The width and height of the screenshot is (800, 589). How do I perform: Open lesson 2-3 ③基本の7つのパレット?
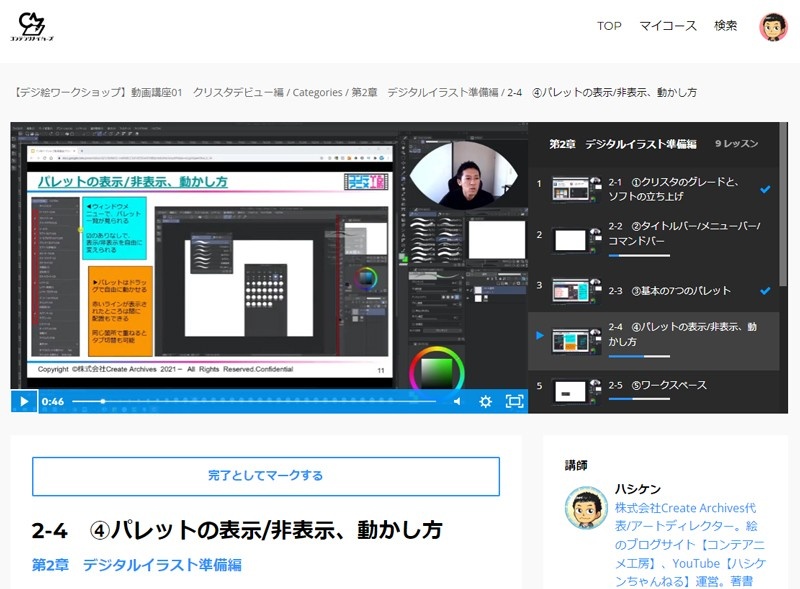click(654, 290)
